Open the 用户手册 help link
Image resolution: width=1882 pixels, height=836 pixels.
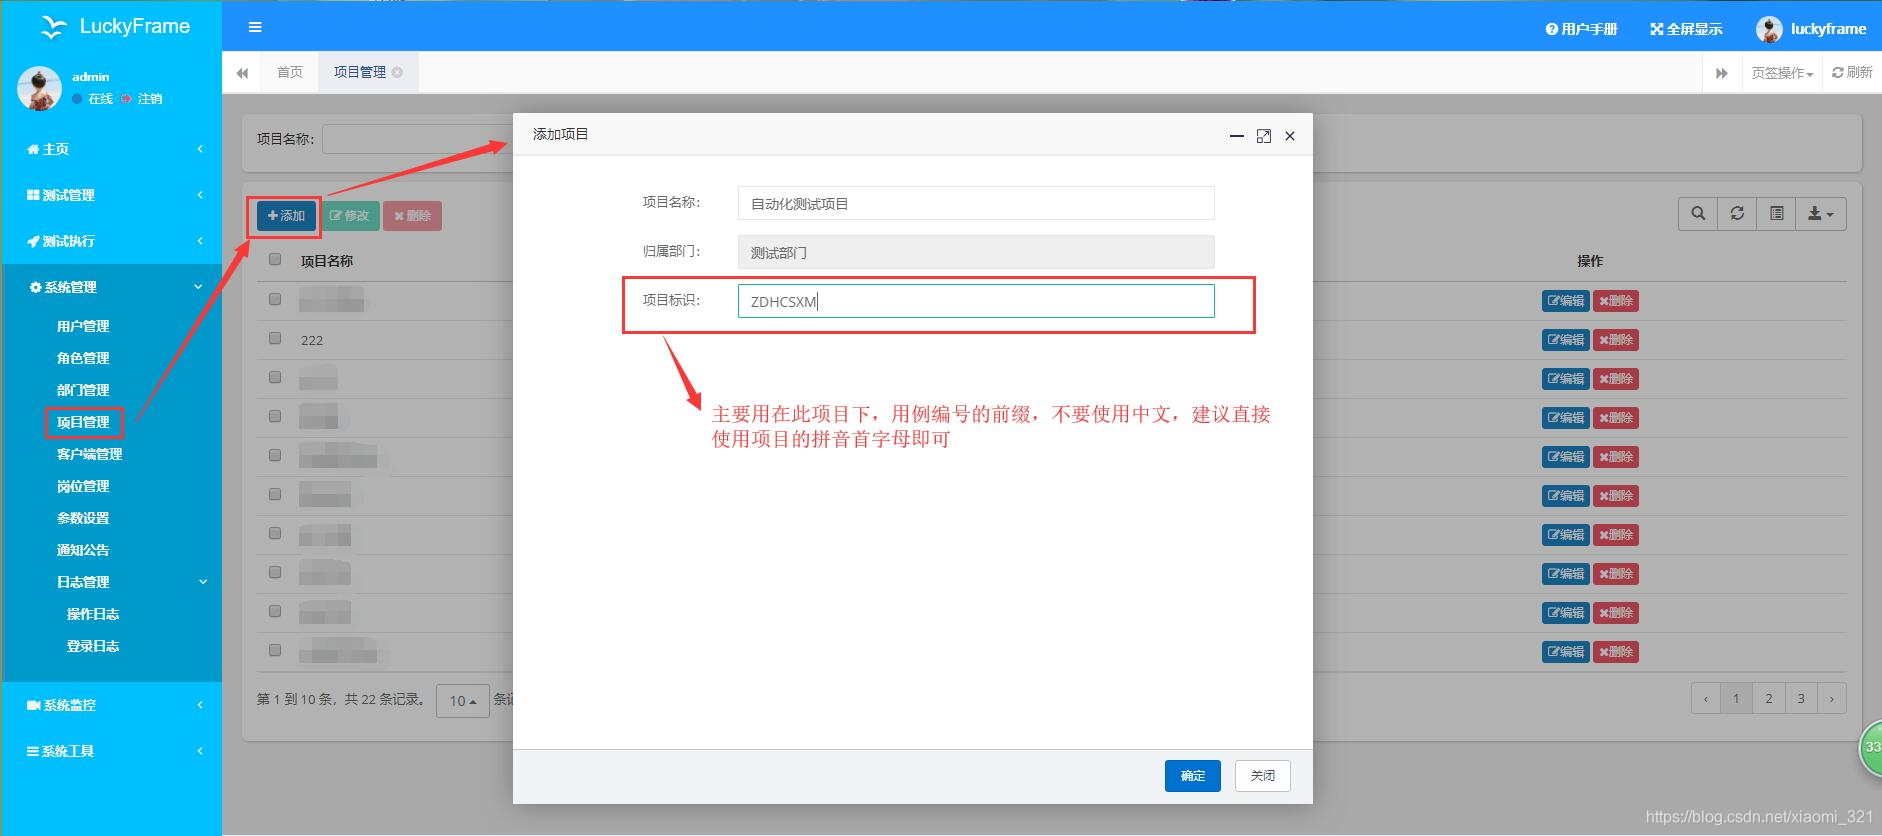(1581, 29)
